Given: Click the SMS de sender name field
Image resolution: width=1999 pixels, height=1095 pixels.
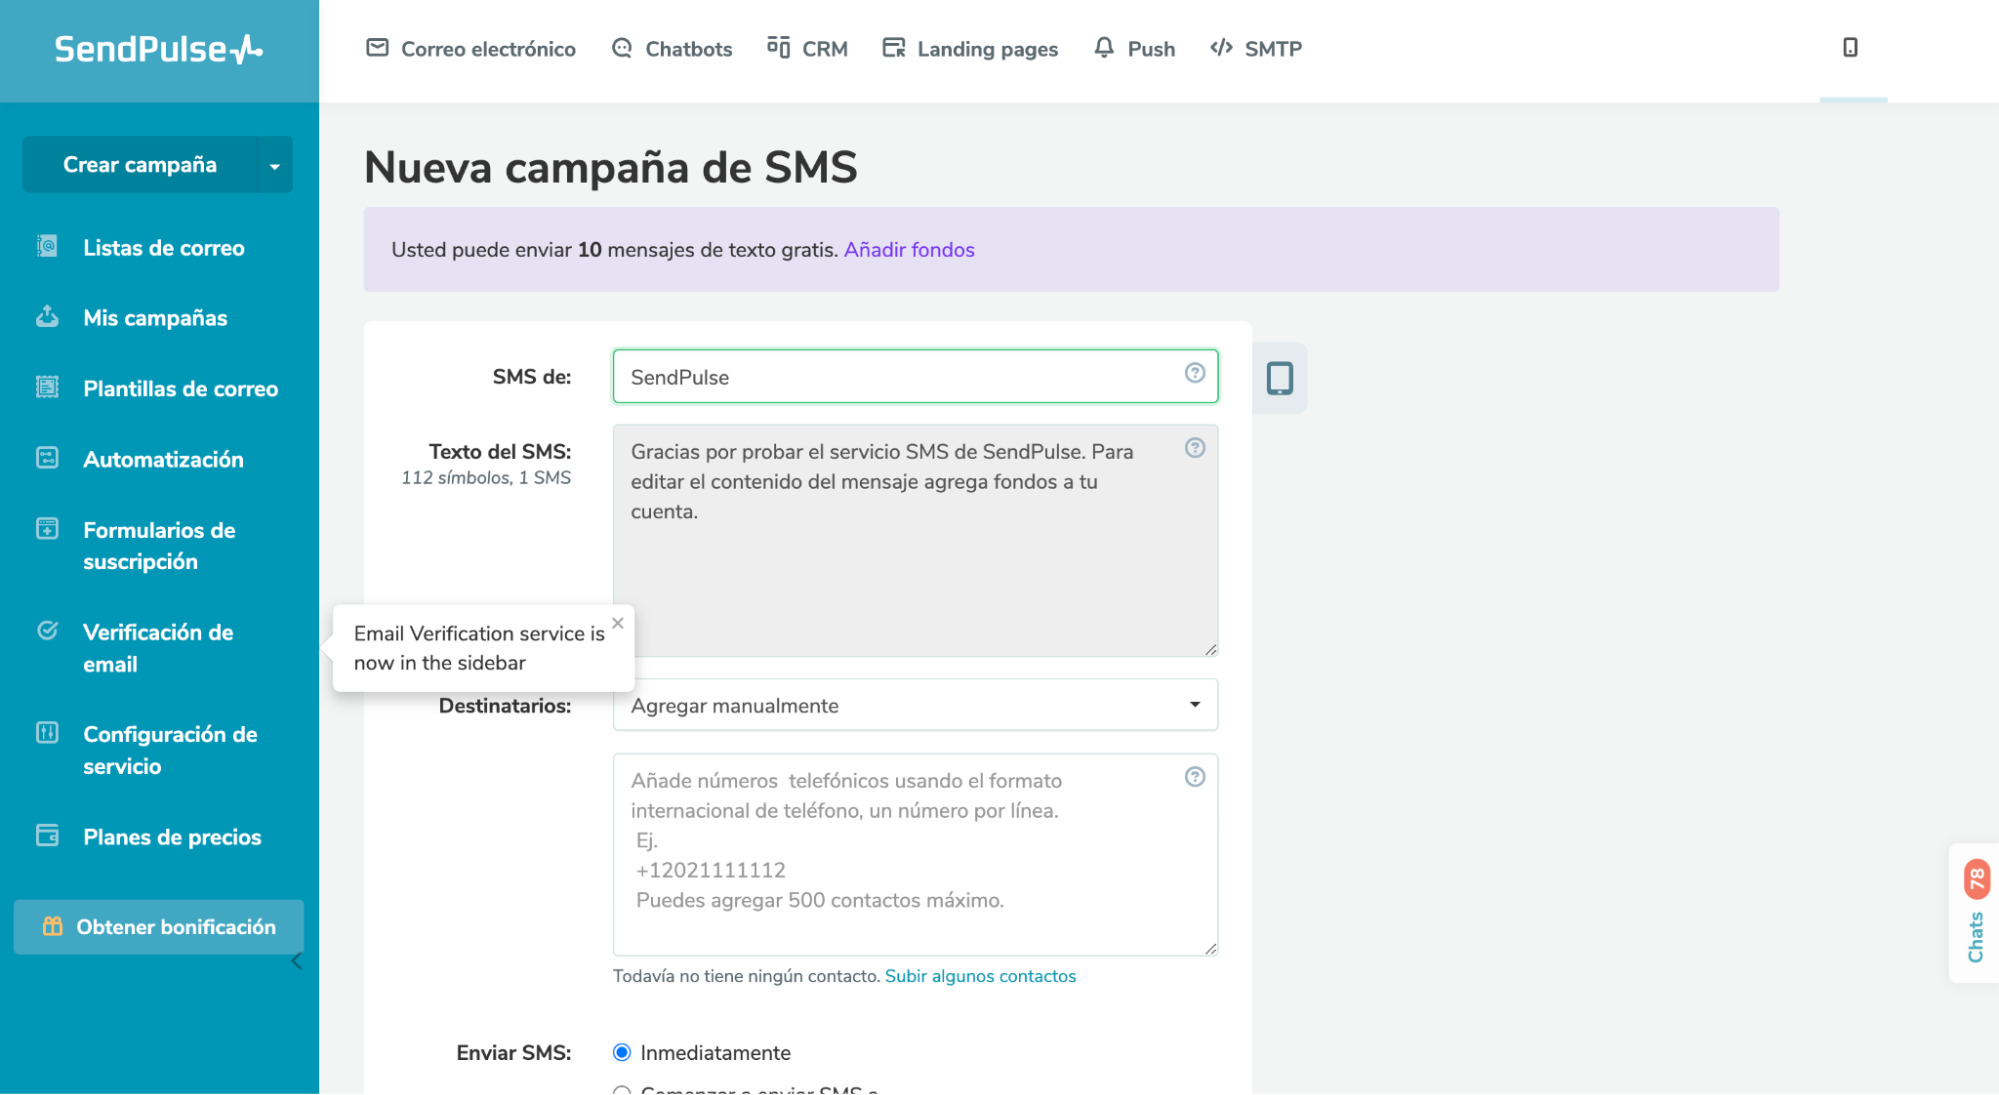Looking at the screenshot, I should [x=915, y=376].
